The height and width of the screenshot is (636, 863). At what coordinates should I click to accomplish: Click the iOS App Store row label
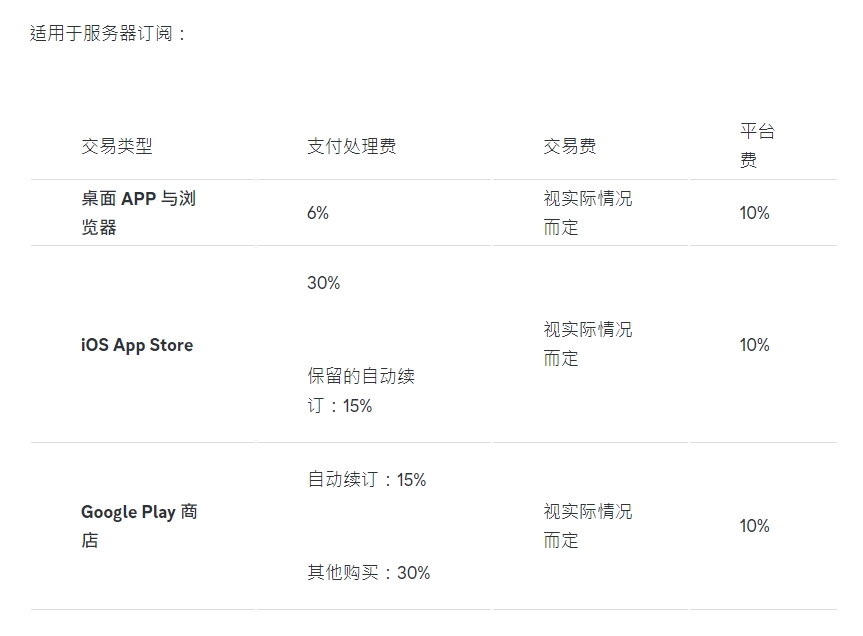tap(137, 345)
